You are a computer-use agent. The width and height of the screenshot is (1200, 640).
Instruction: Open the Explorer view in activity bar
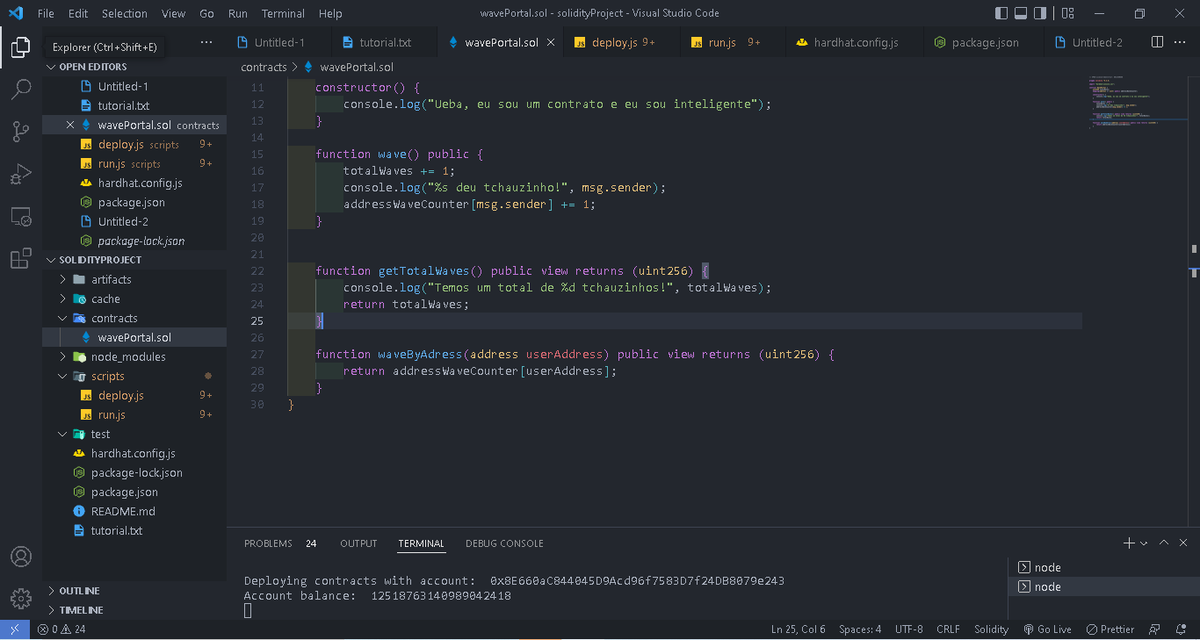(21, 46)
